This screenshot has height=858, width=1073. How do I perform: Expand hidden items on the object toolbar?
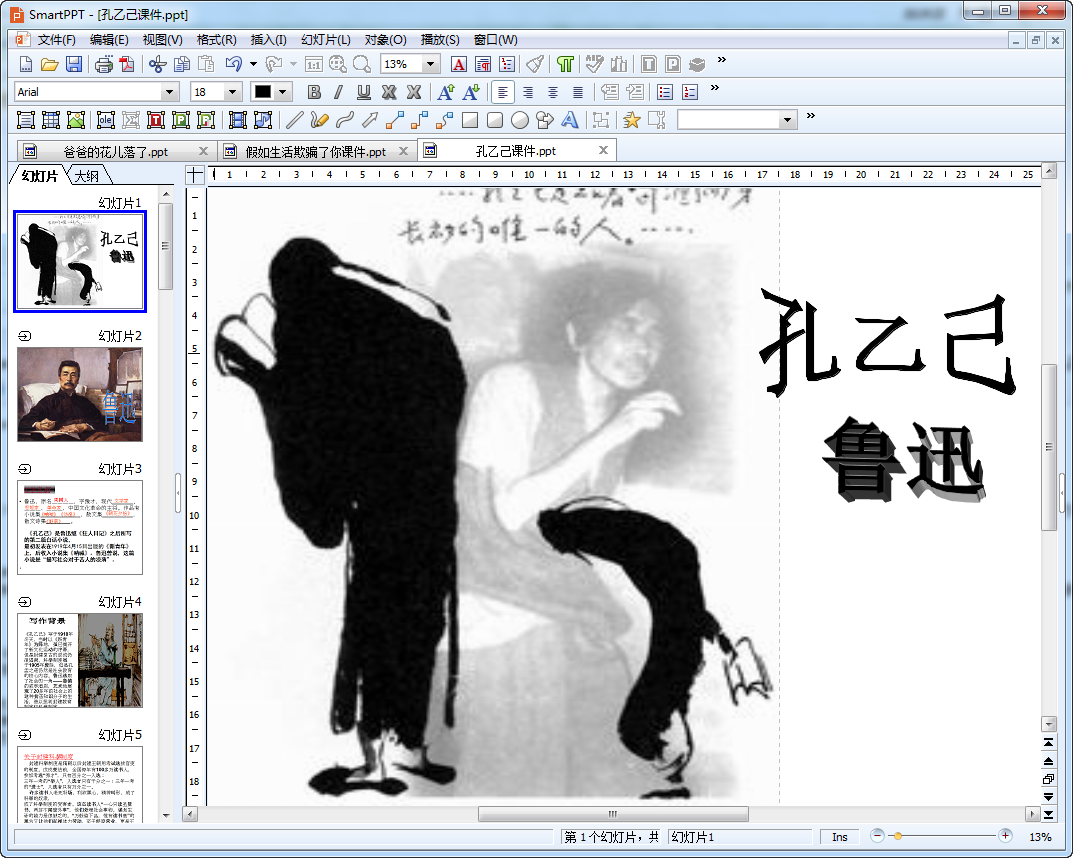(x=810, y=116)
